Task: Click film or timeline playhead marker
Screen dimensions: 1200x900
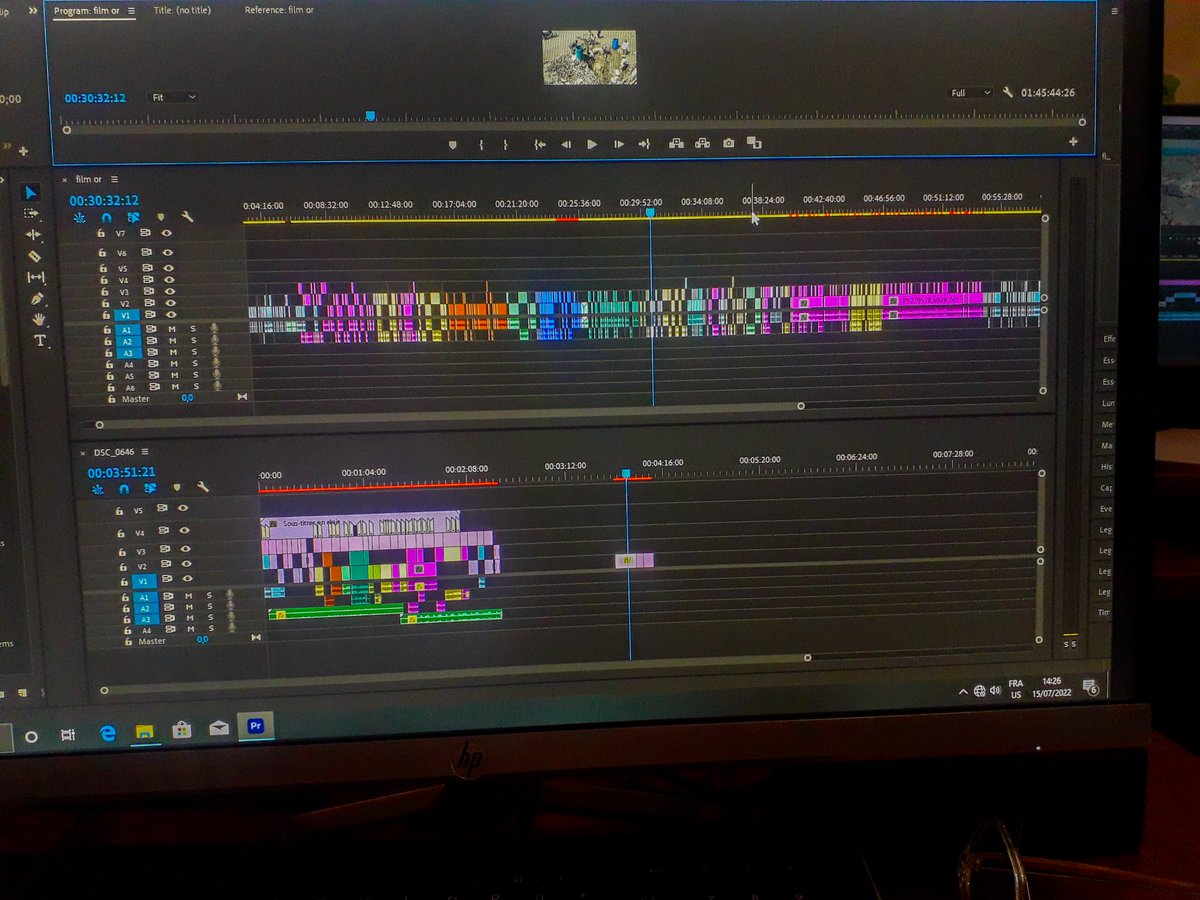Action: coord(650,213)
